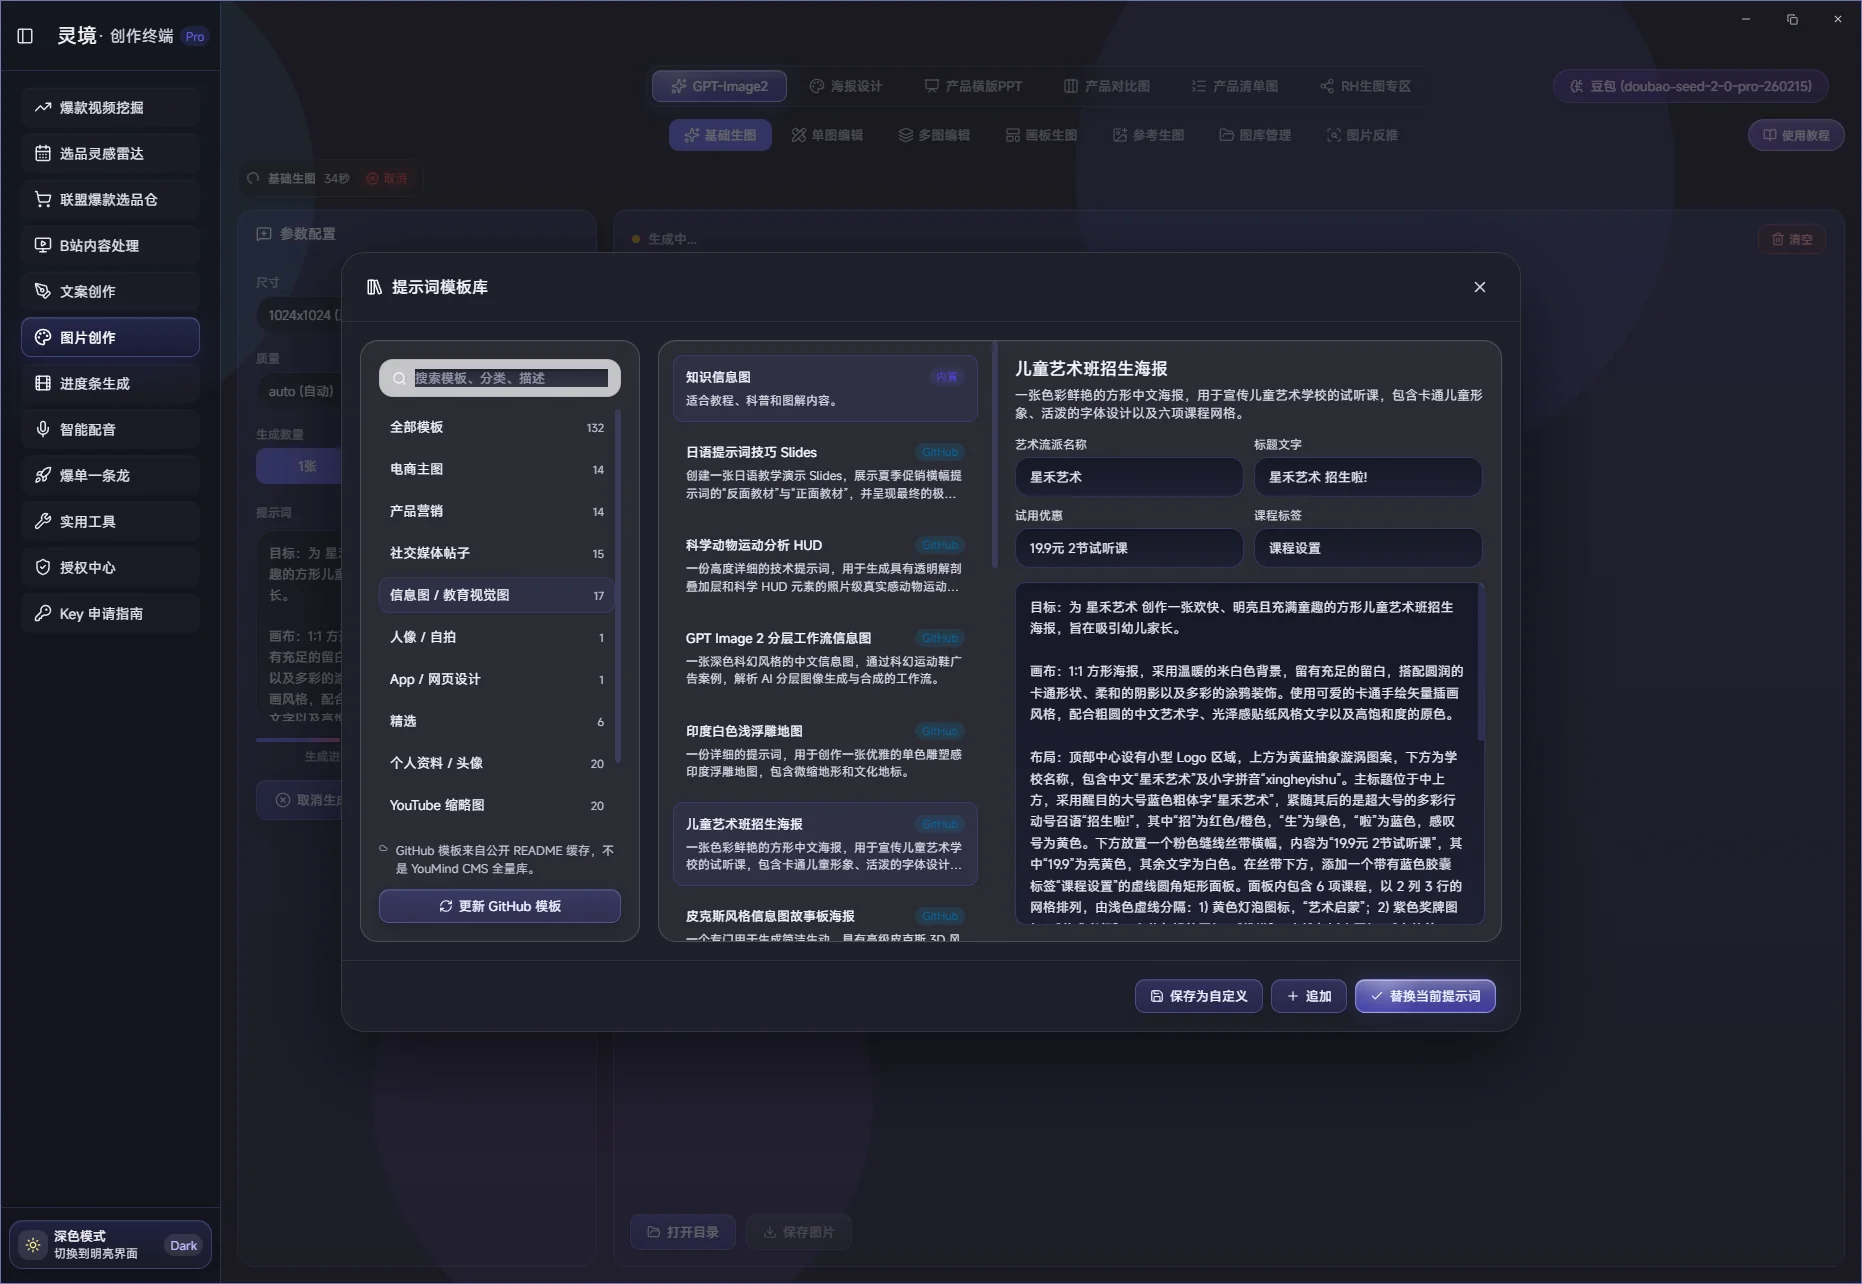Switch to the 产品对比图 tab
1862x1284 pixels.
[x=1107, y=86]
